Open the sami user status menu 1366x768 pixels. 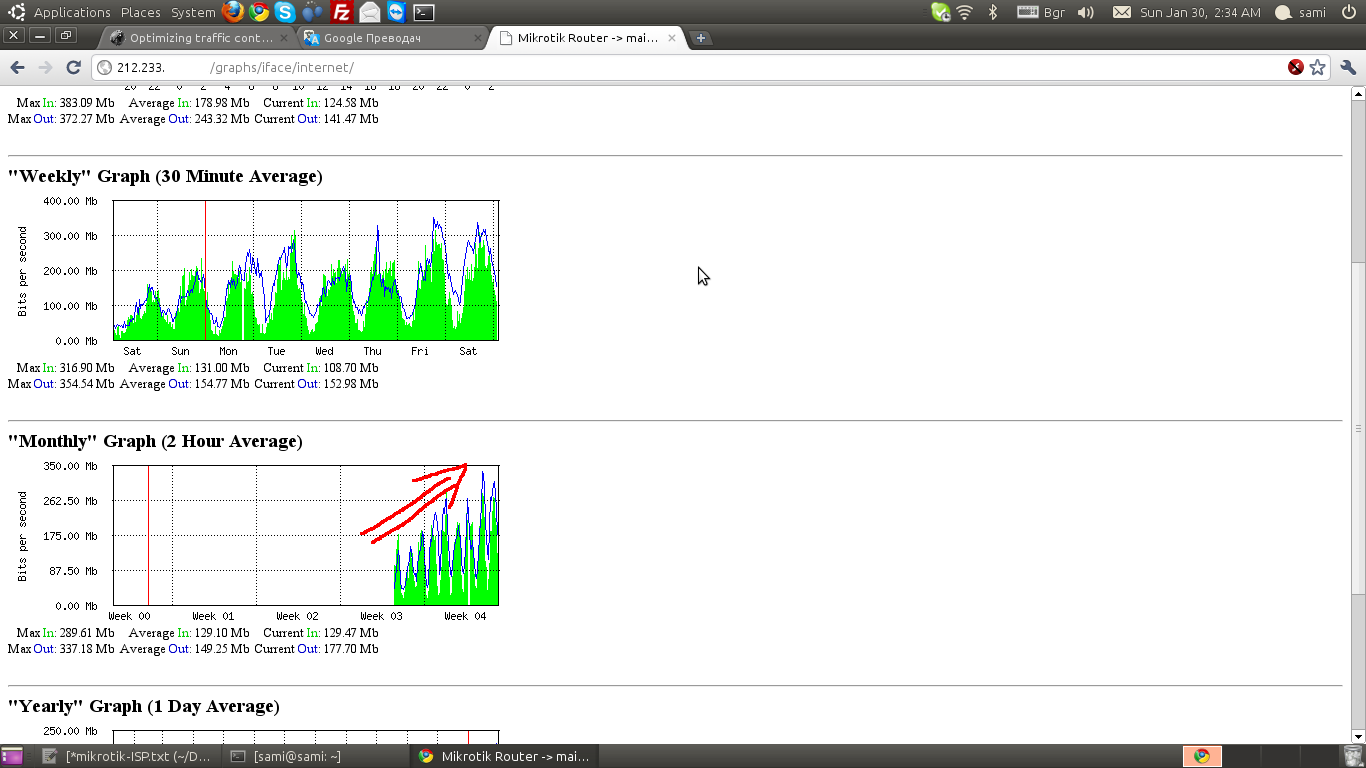point(1301,12)
